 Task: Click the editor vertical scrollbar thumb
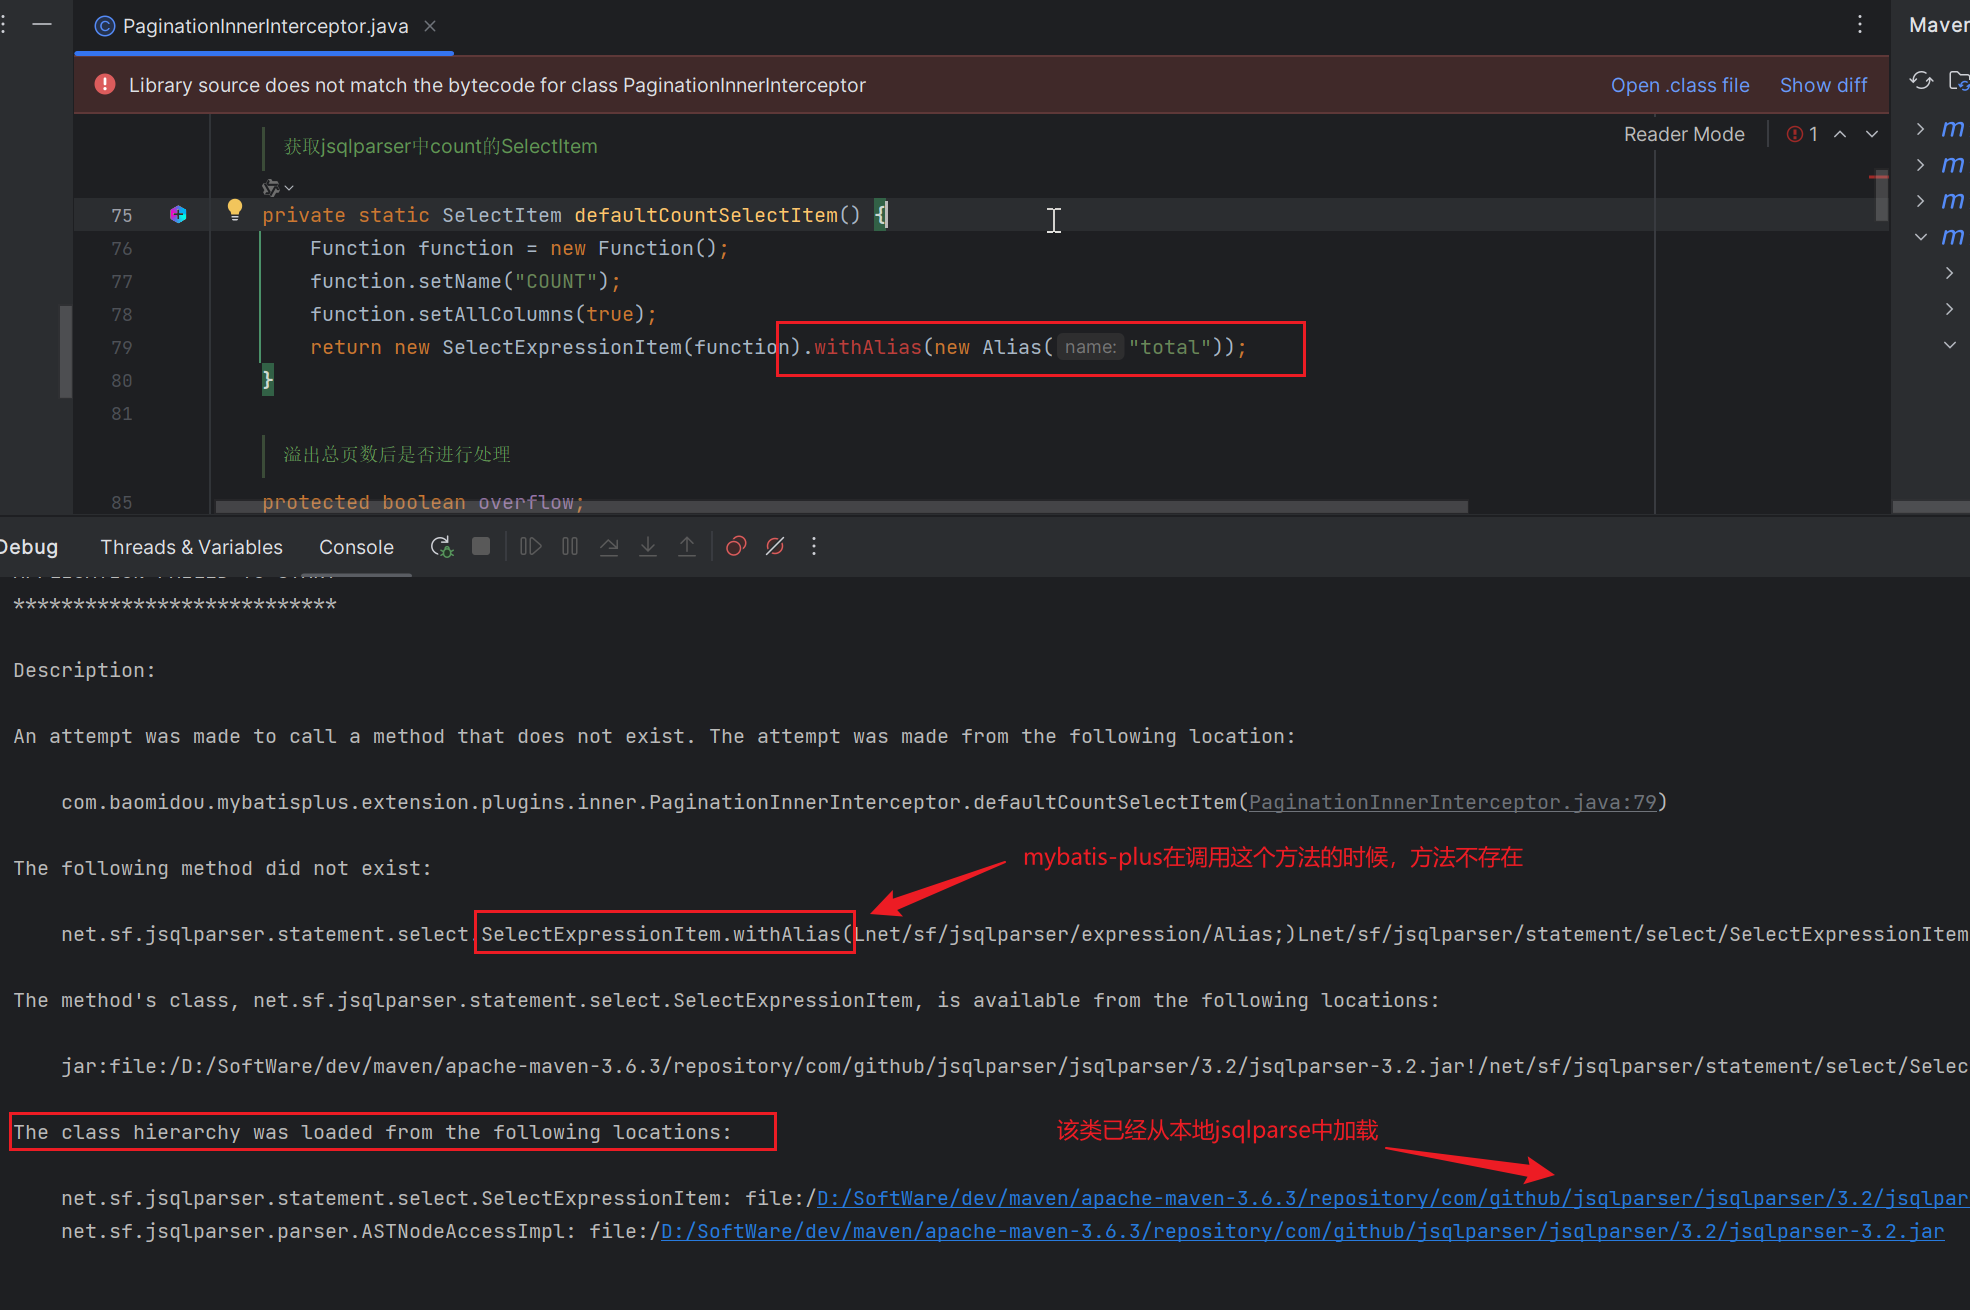click(1881, 198)
